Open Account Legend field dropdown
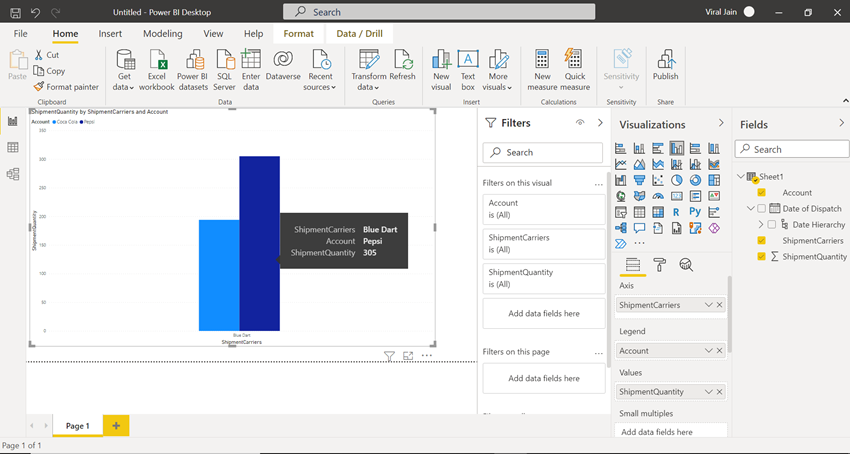850x454 pixels. pos(708,351)
